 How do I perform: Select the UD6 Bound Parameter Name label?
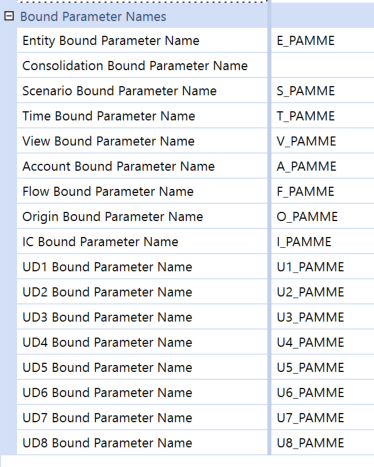tap(107, 393)
